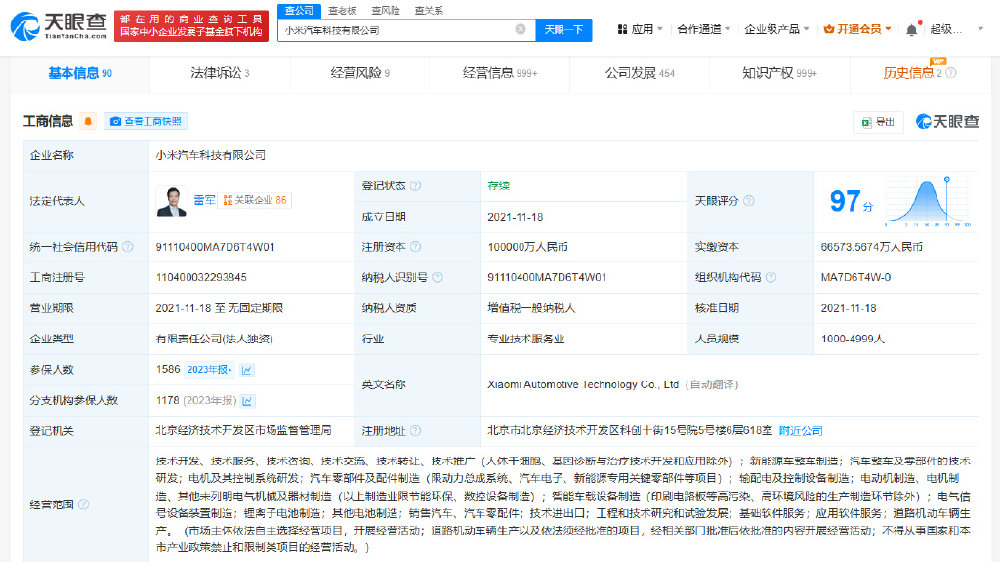Click the 天眼一下 search button
The width and height of the screenshot is (1000, 562).
pos(564,29)
